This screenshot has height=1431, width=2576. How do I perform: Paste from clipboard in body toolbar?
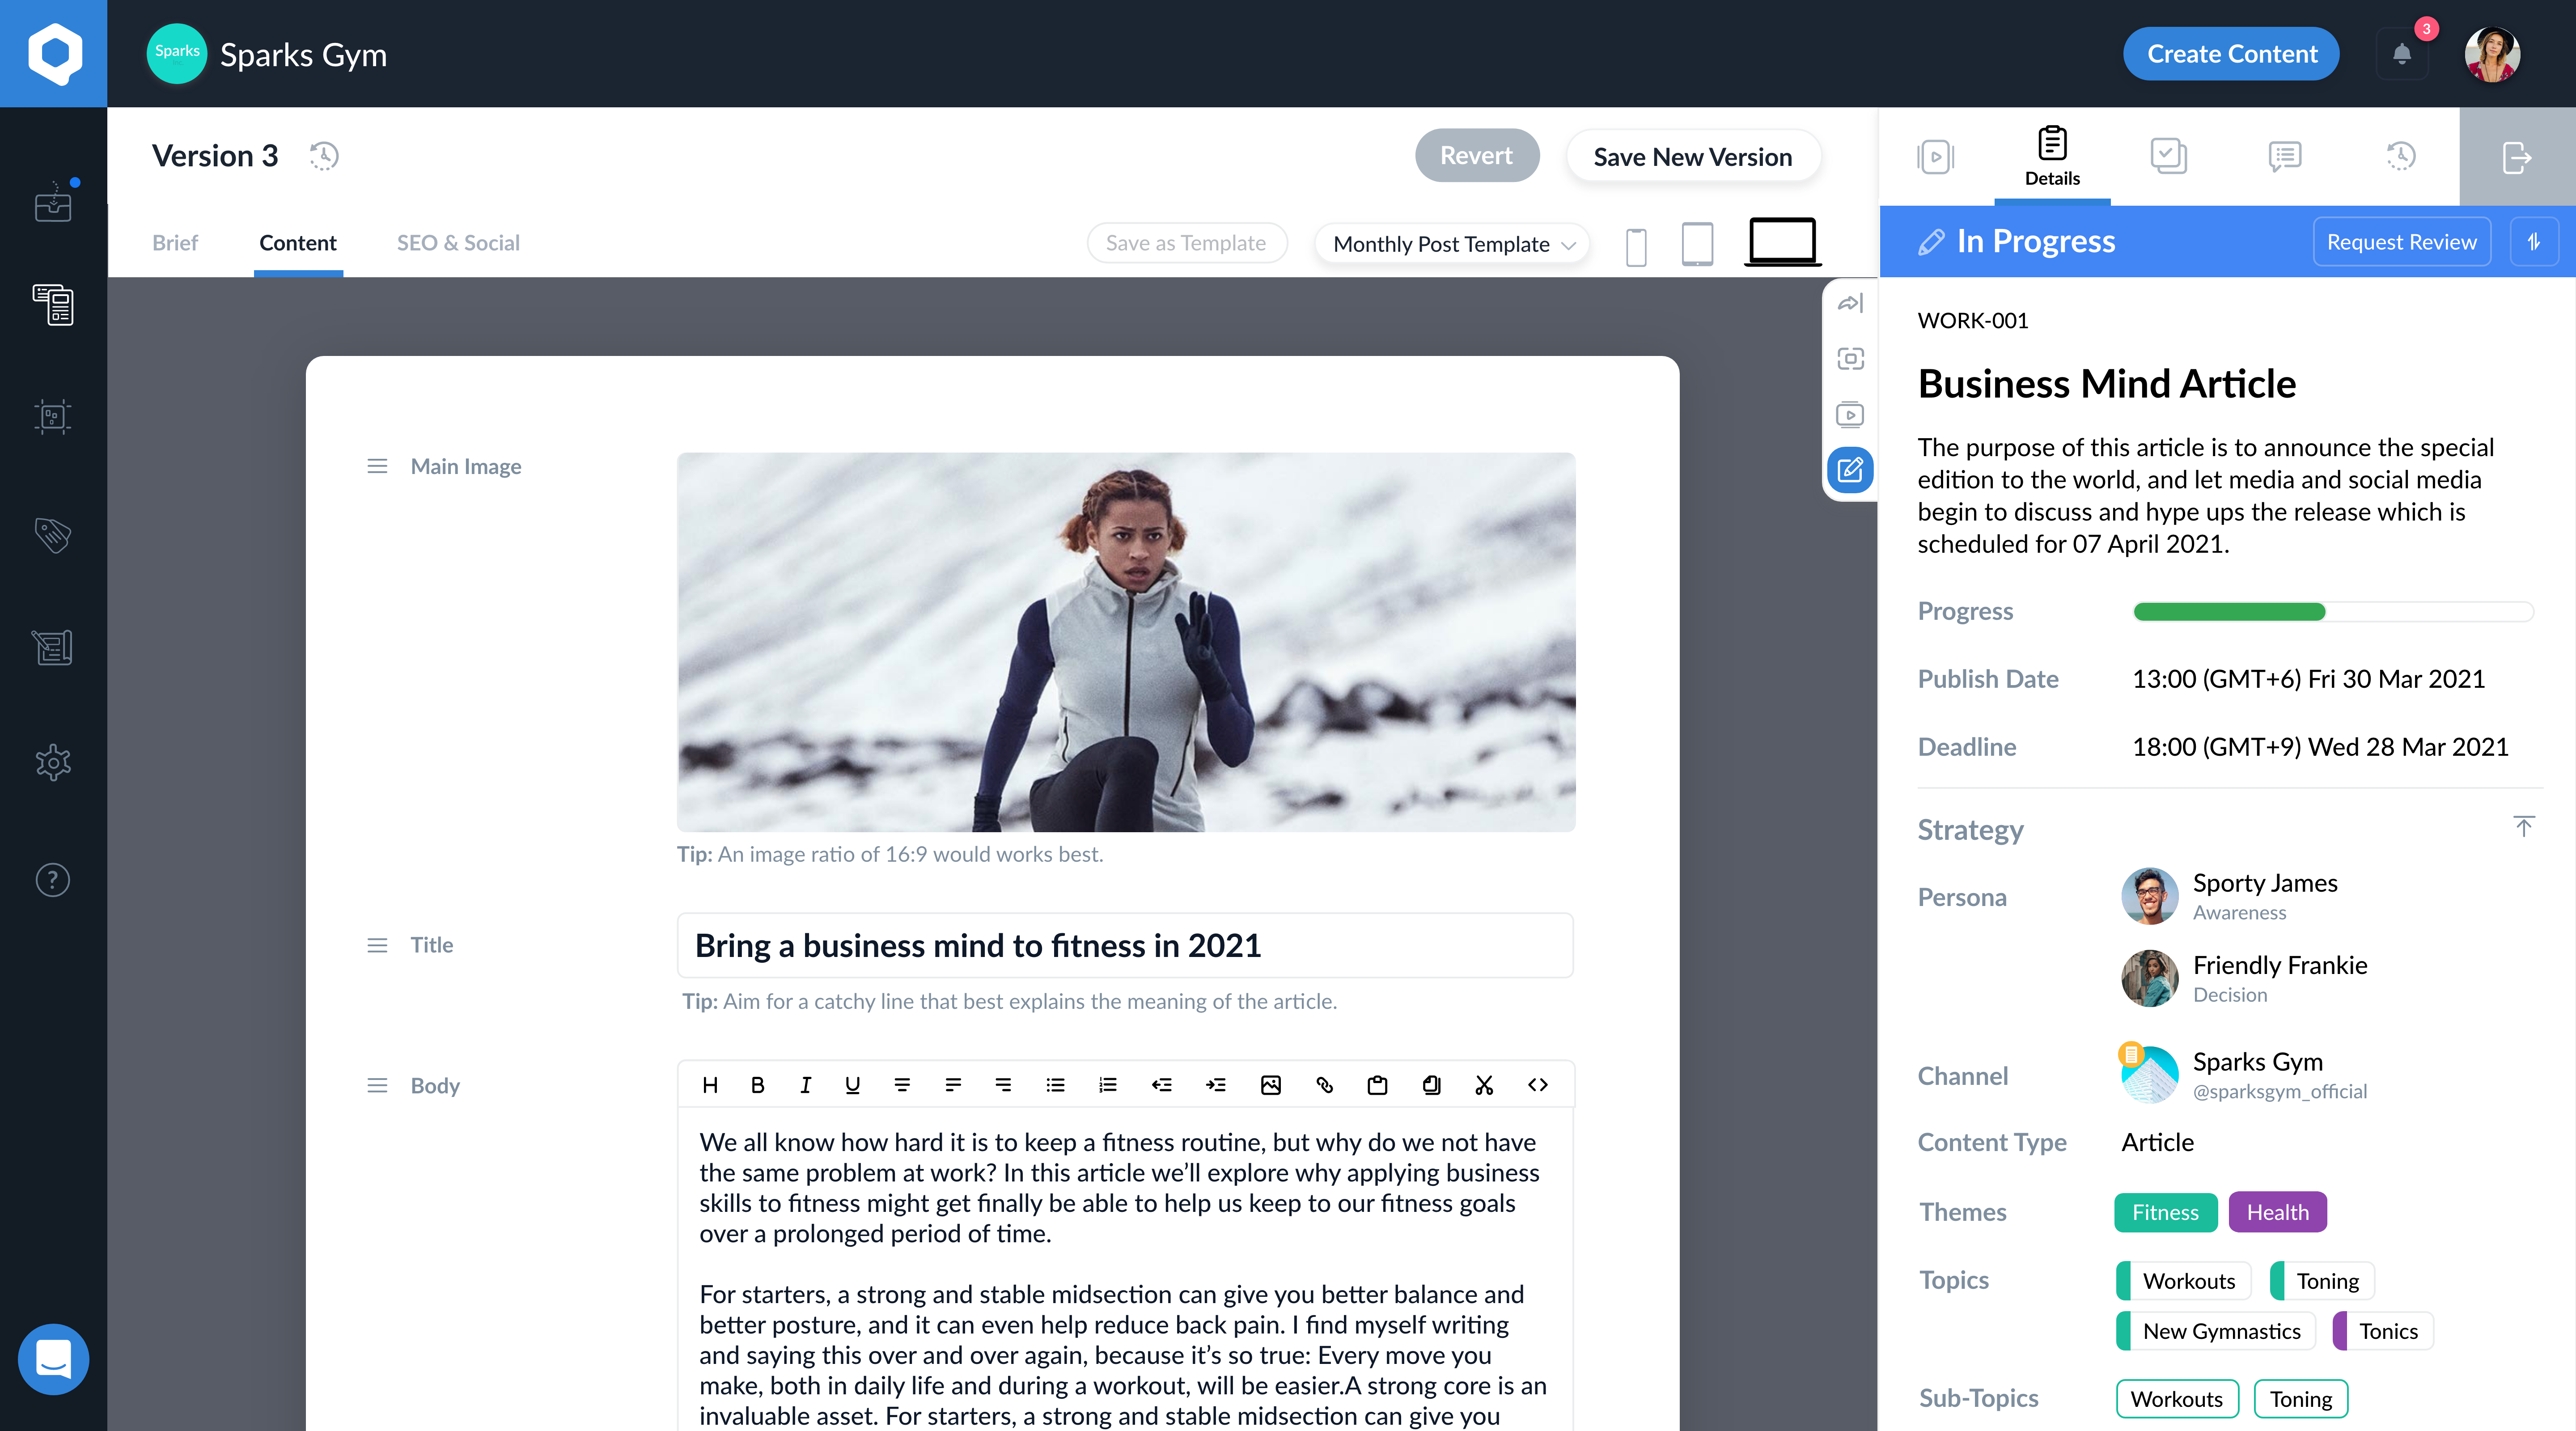1377,1085
